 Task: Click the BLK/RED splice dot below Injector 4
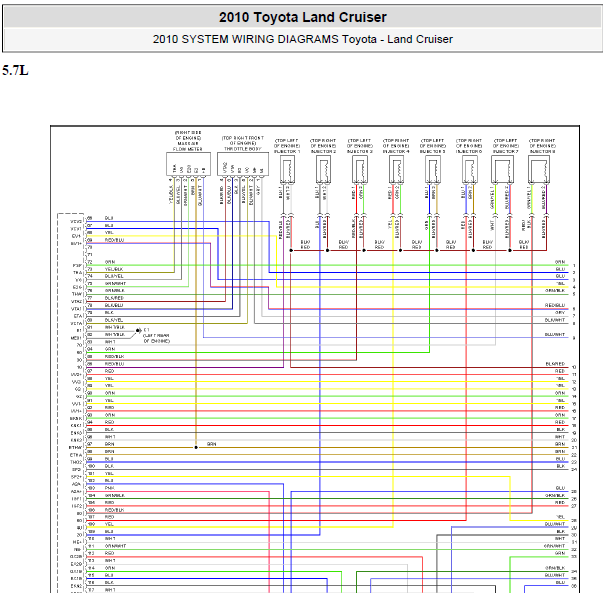tap(400, 250)
